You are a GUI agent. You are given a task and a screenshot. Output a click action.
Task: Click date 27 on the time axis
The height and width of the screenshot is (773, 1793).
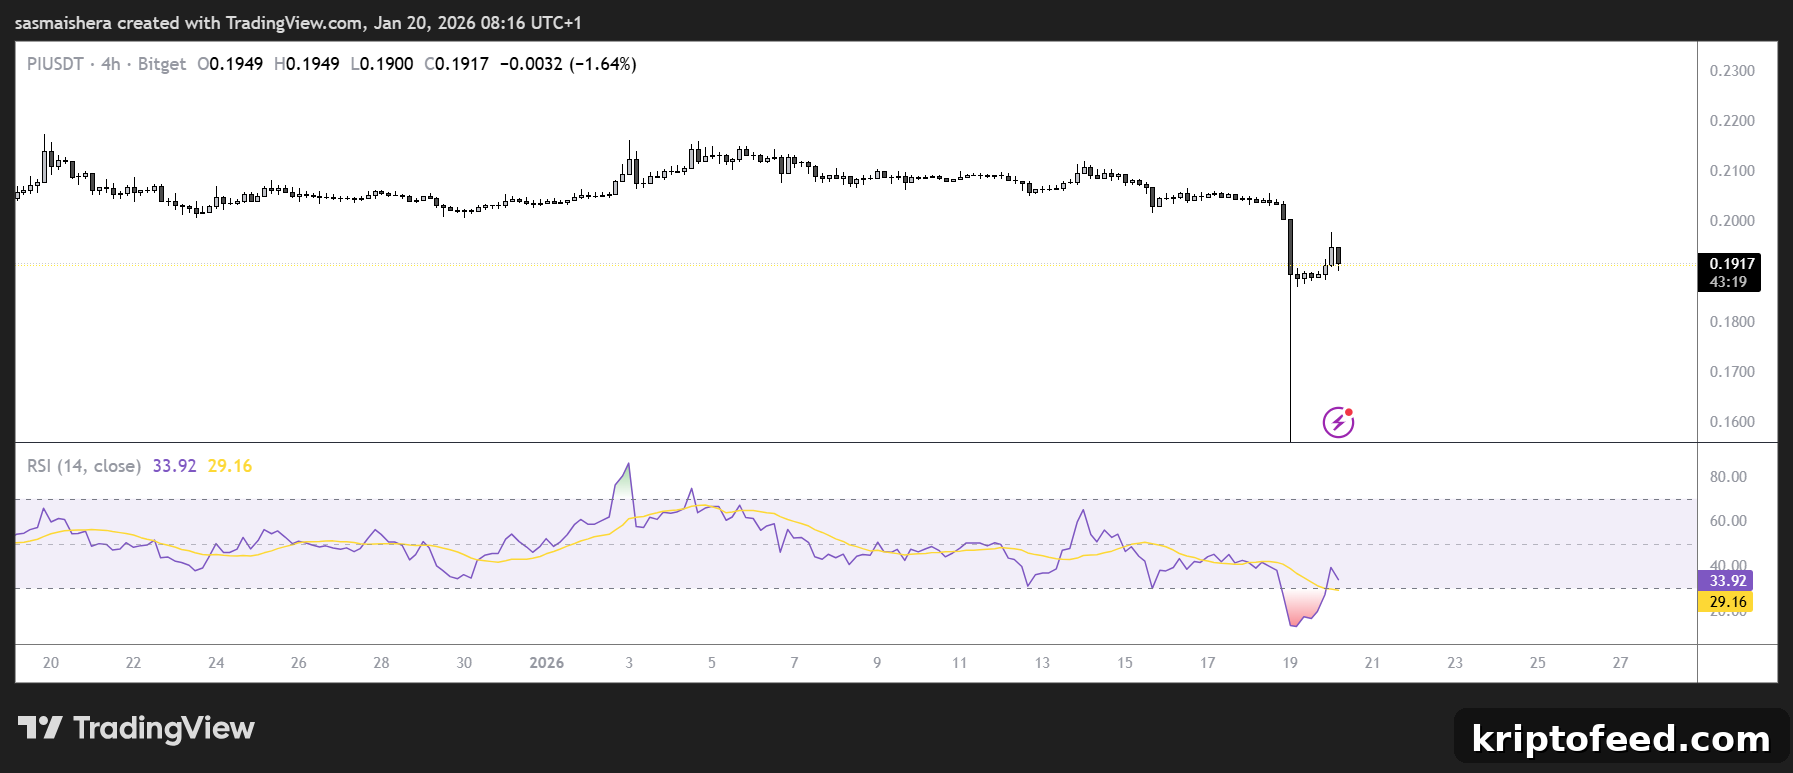(x=1620, y=663)
